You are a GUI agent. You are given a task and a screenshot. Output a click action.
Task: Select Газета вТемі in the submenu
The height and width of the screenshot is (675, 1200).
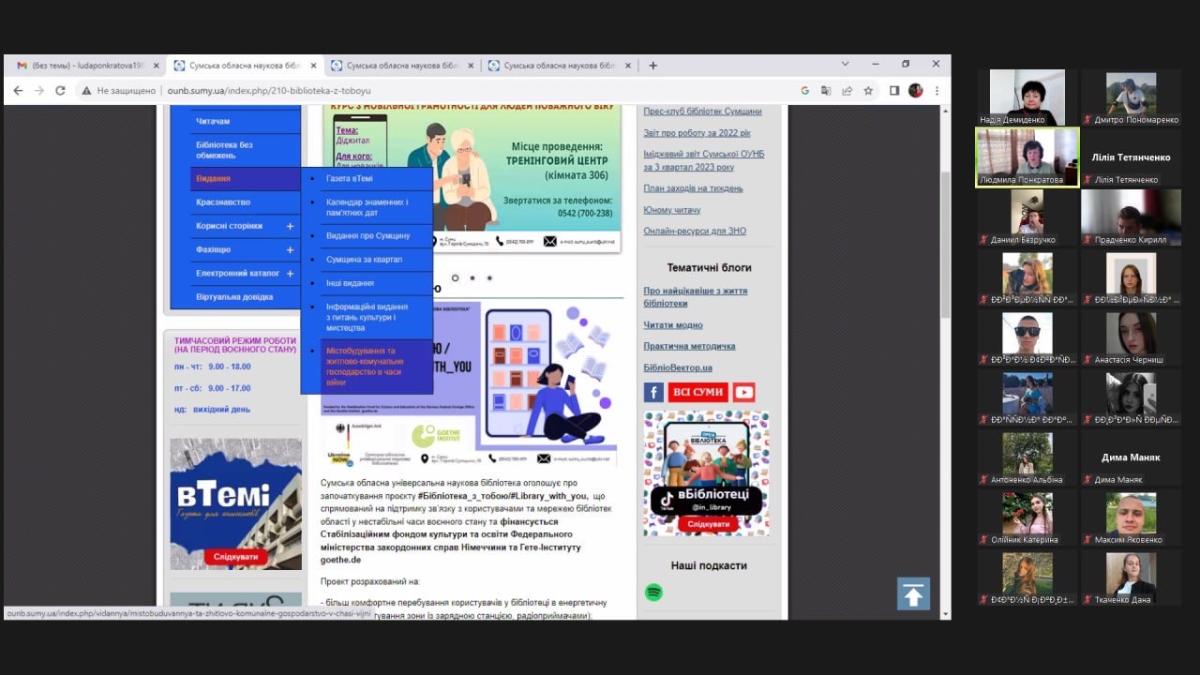coord(349,179)
